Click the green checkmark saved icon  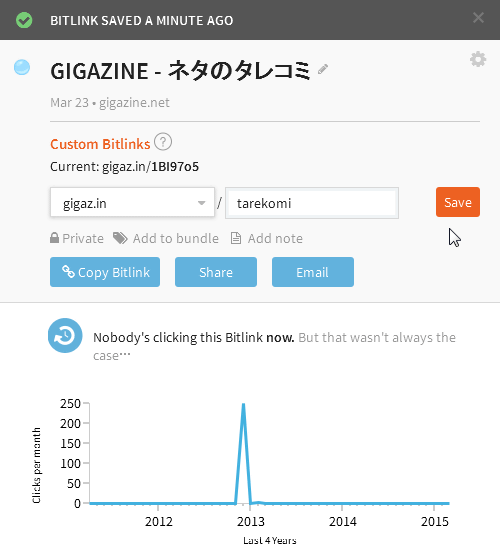pos(24,20)
